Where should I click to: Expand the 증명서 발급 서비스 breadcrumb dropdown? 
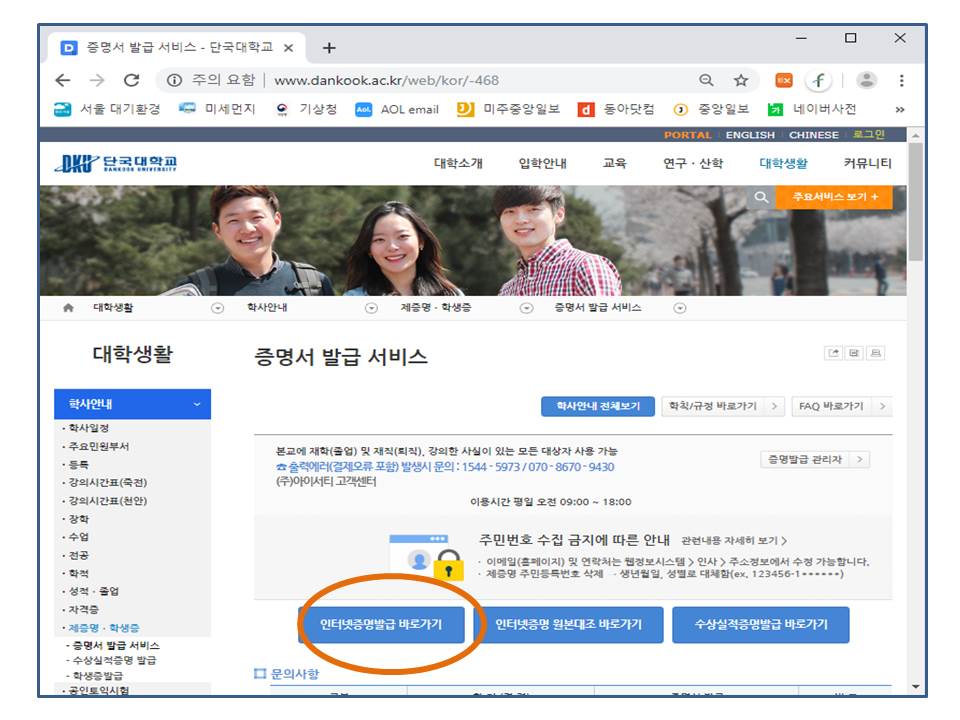coord(680,308)
